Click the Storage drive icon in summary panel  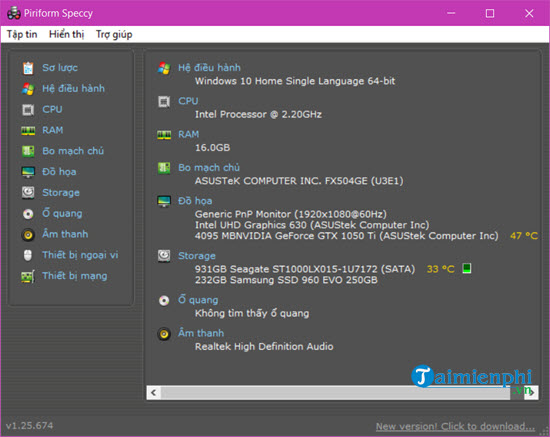(164, 256)
